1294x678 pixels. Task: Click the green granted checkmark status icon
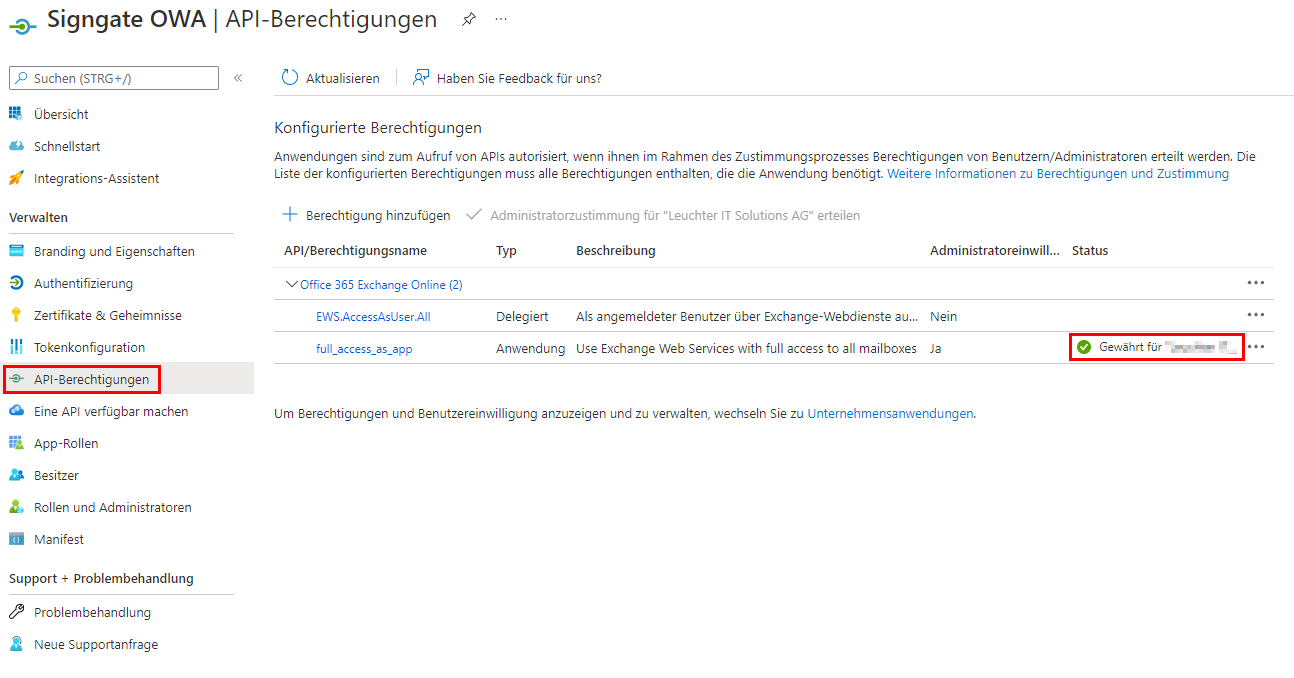1084,347
